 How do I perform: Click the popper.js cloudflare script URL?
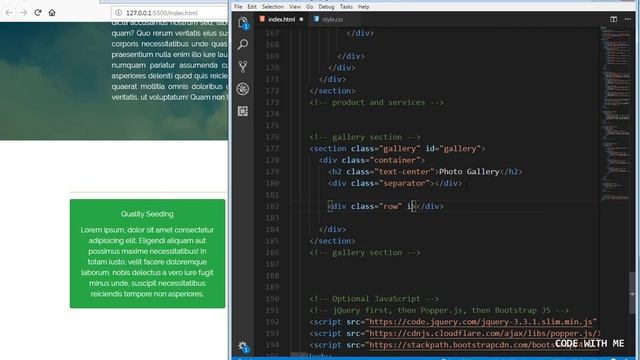(484, 333)
